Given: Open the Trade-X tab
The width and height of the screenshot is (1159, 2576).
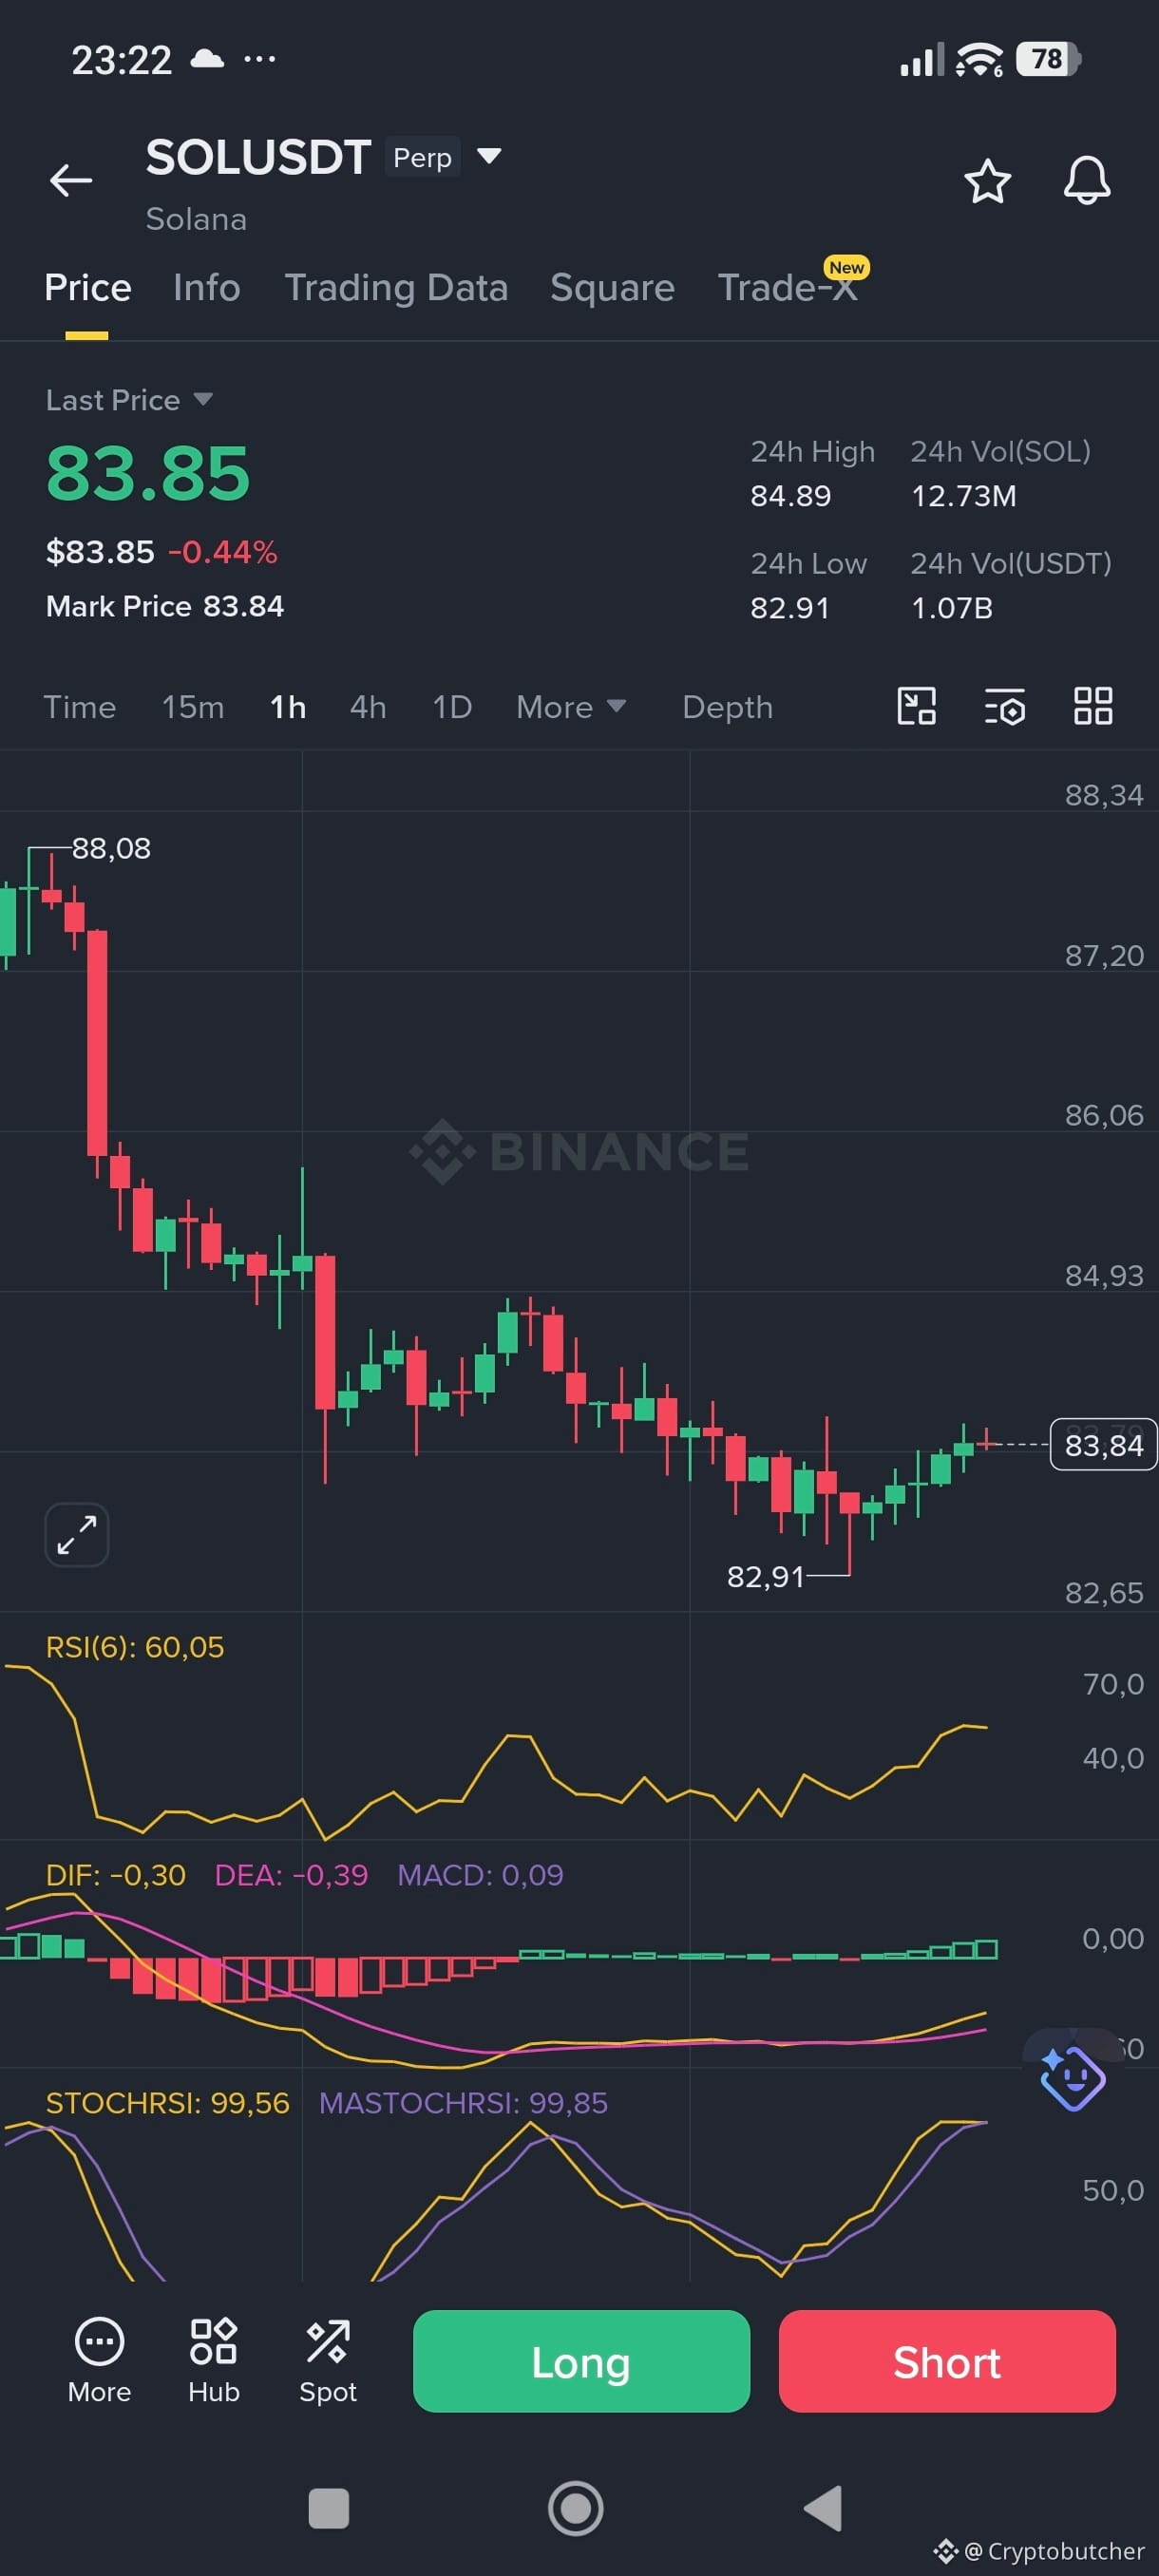Looking at the screenshot, I should 788,288.
